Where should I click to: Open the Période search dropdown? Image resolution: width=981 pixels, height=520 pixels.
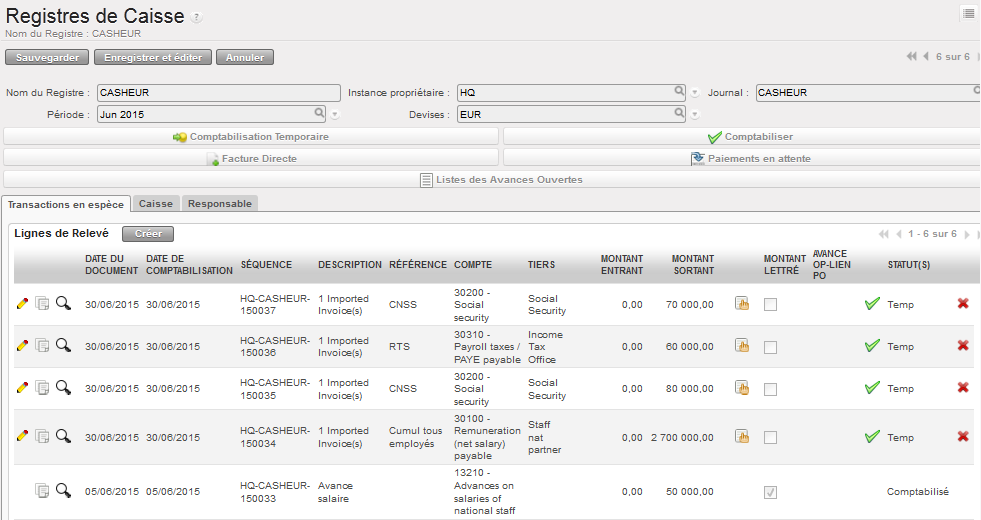click(320, 114)
